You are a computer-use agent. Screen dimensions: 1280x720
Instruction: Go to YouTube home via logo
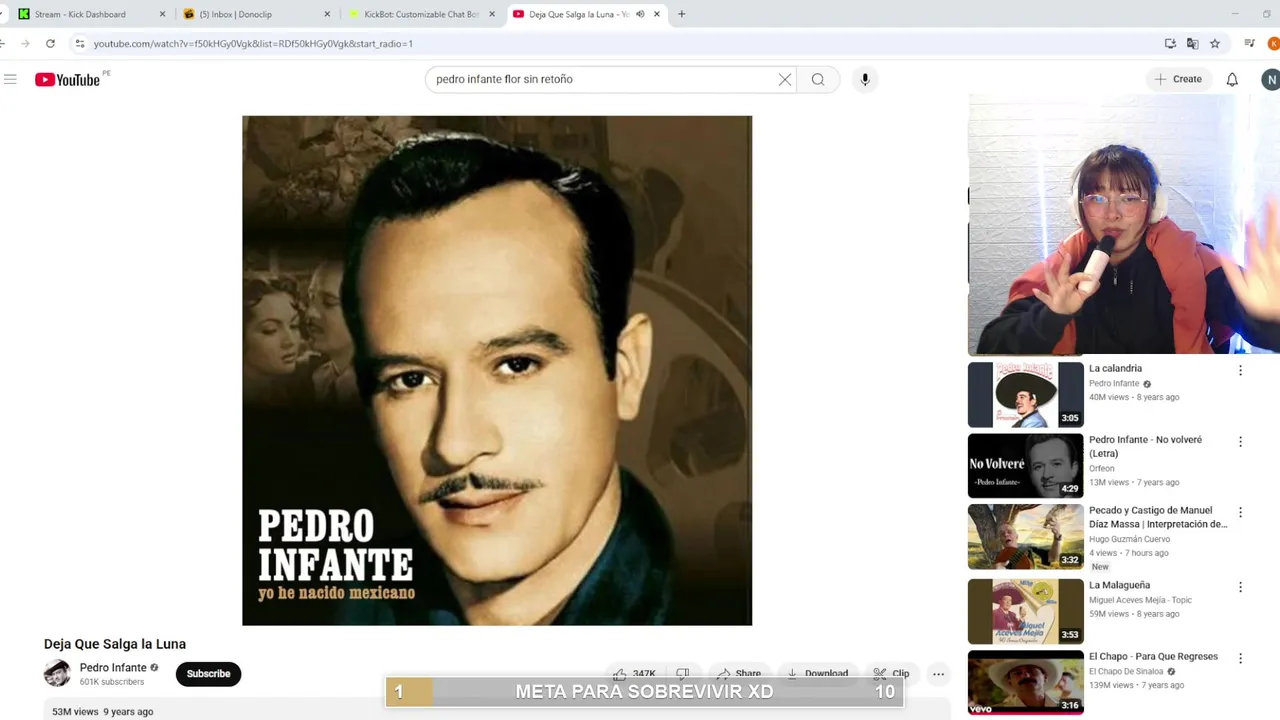(67, 80)
